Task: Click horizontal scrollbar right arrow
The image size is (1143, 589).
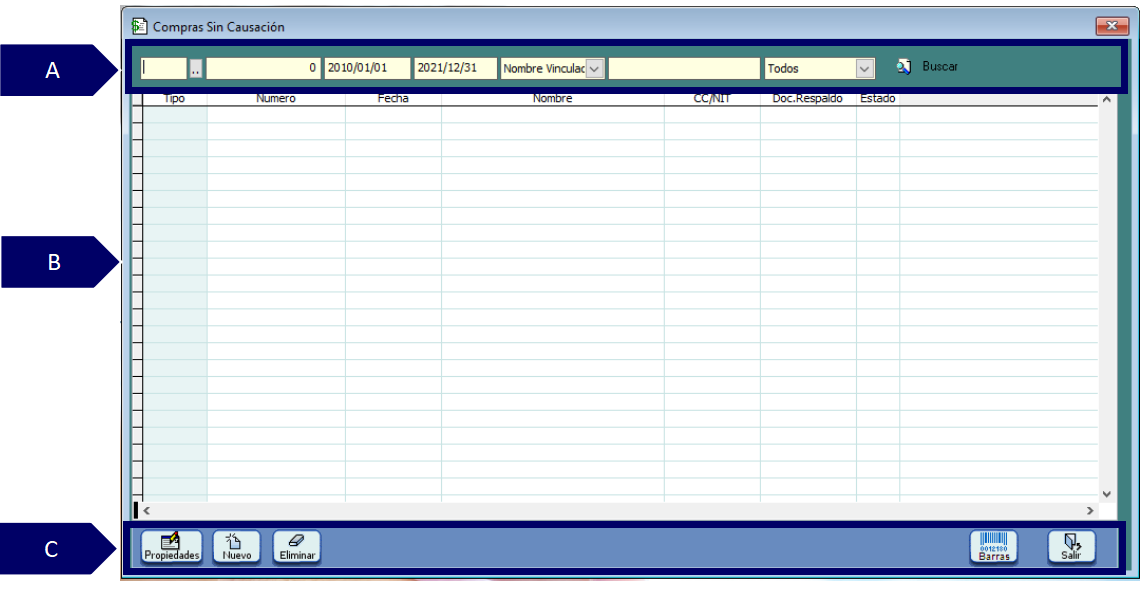Action: click(x=1091, y=510)
